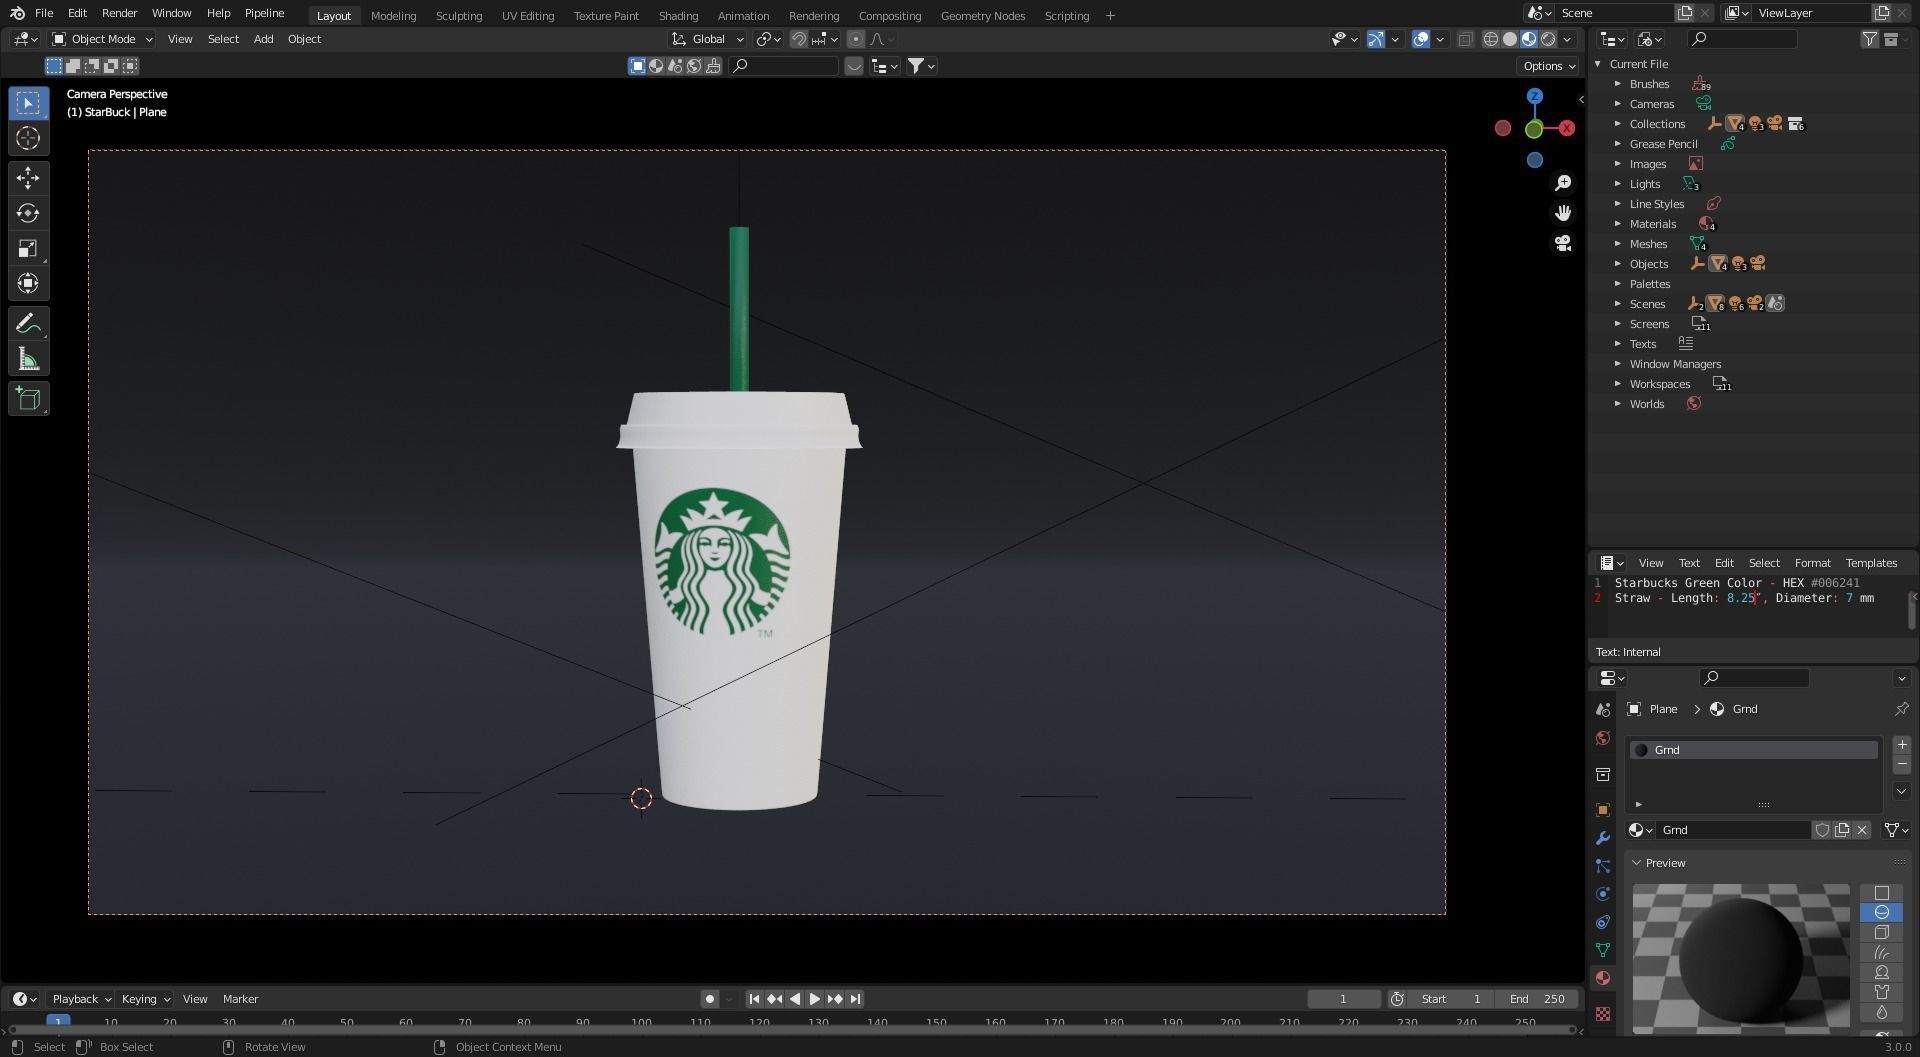The width and height of the screenshot is (1920, 1057).
Task: Click the pan hand viewport gizmo
Action: point(1563,213)
